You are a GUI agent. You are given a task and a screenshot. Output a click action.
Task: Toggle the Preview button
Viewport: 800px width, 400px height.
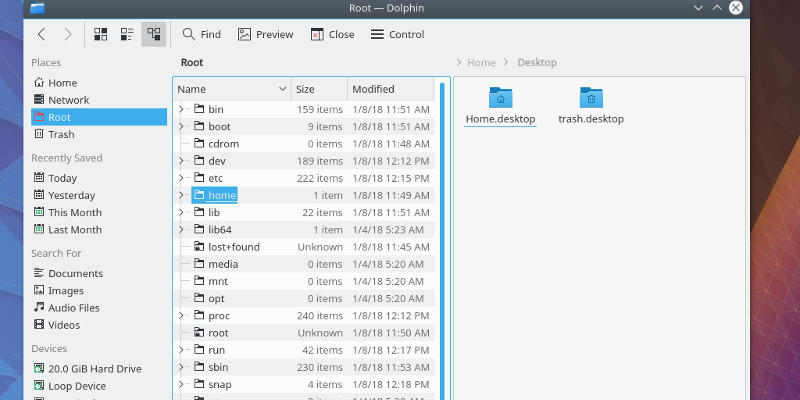tap(265, 34)
